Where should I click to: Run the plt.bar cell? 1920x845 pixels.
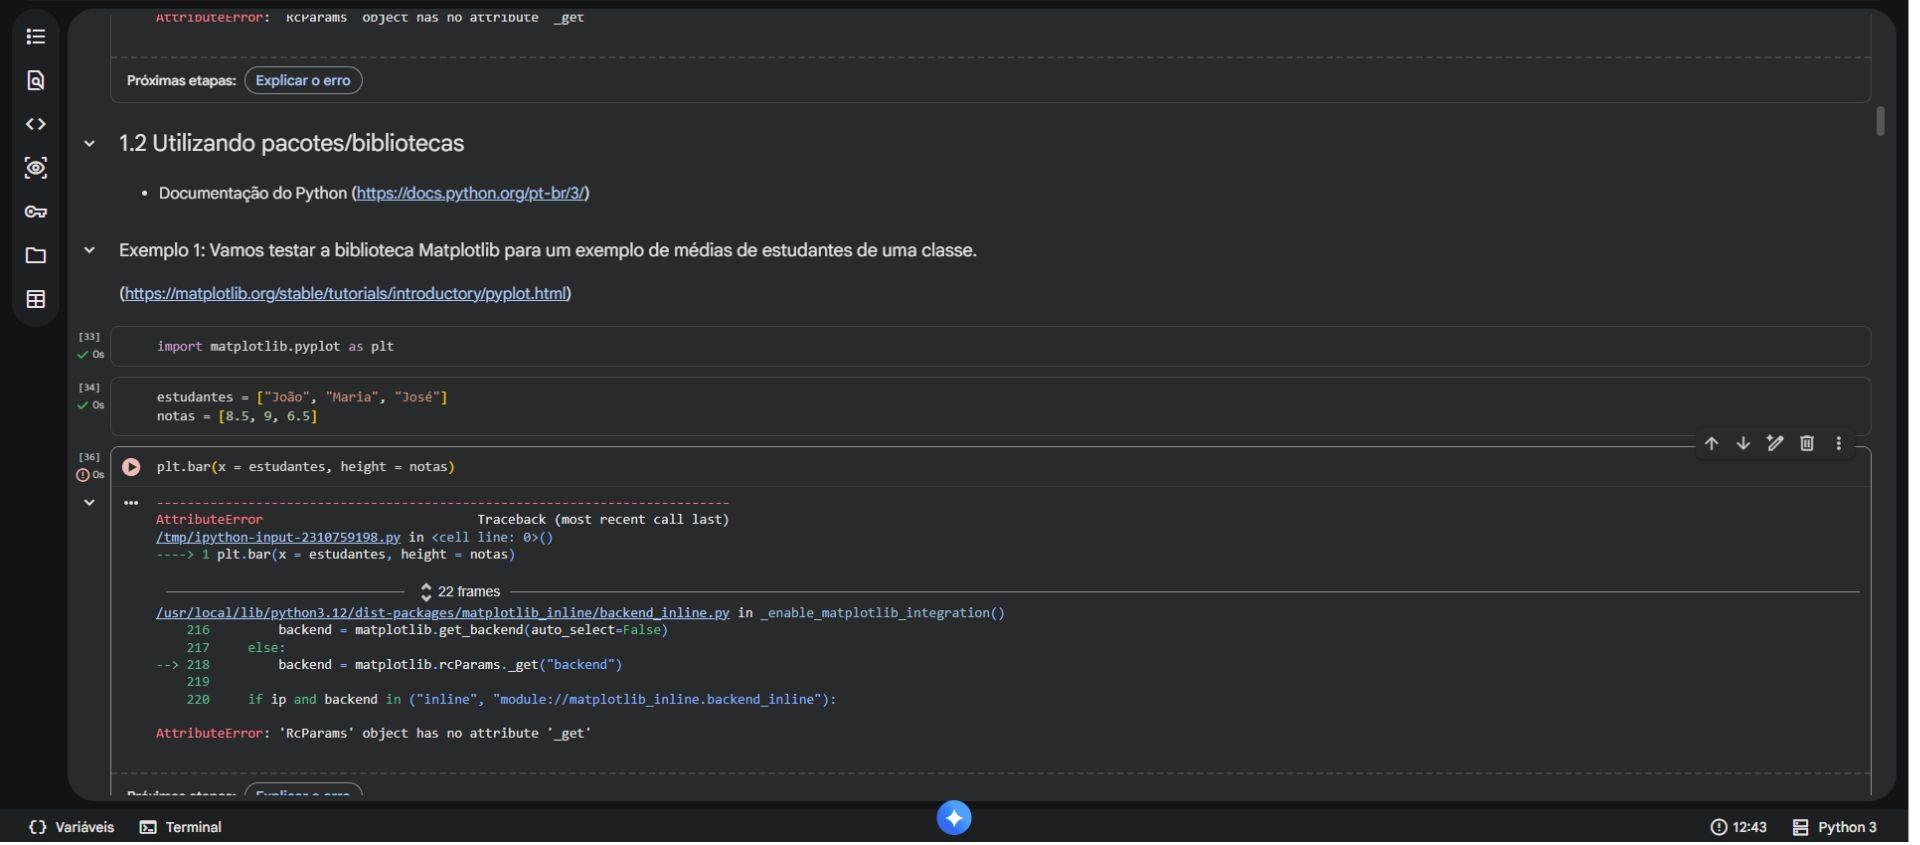point(131,467)
